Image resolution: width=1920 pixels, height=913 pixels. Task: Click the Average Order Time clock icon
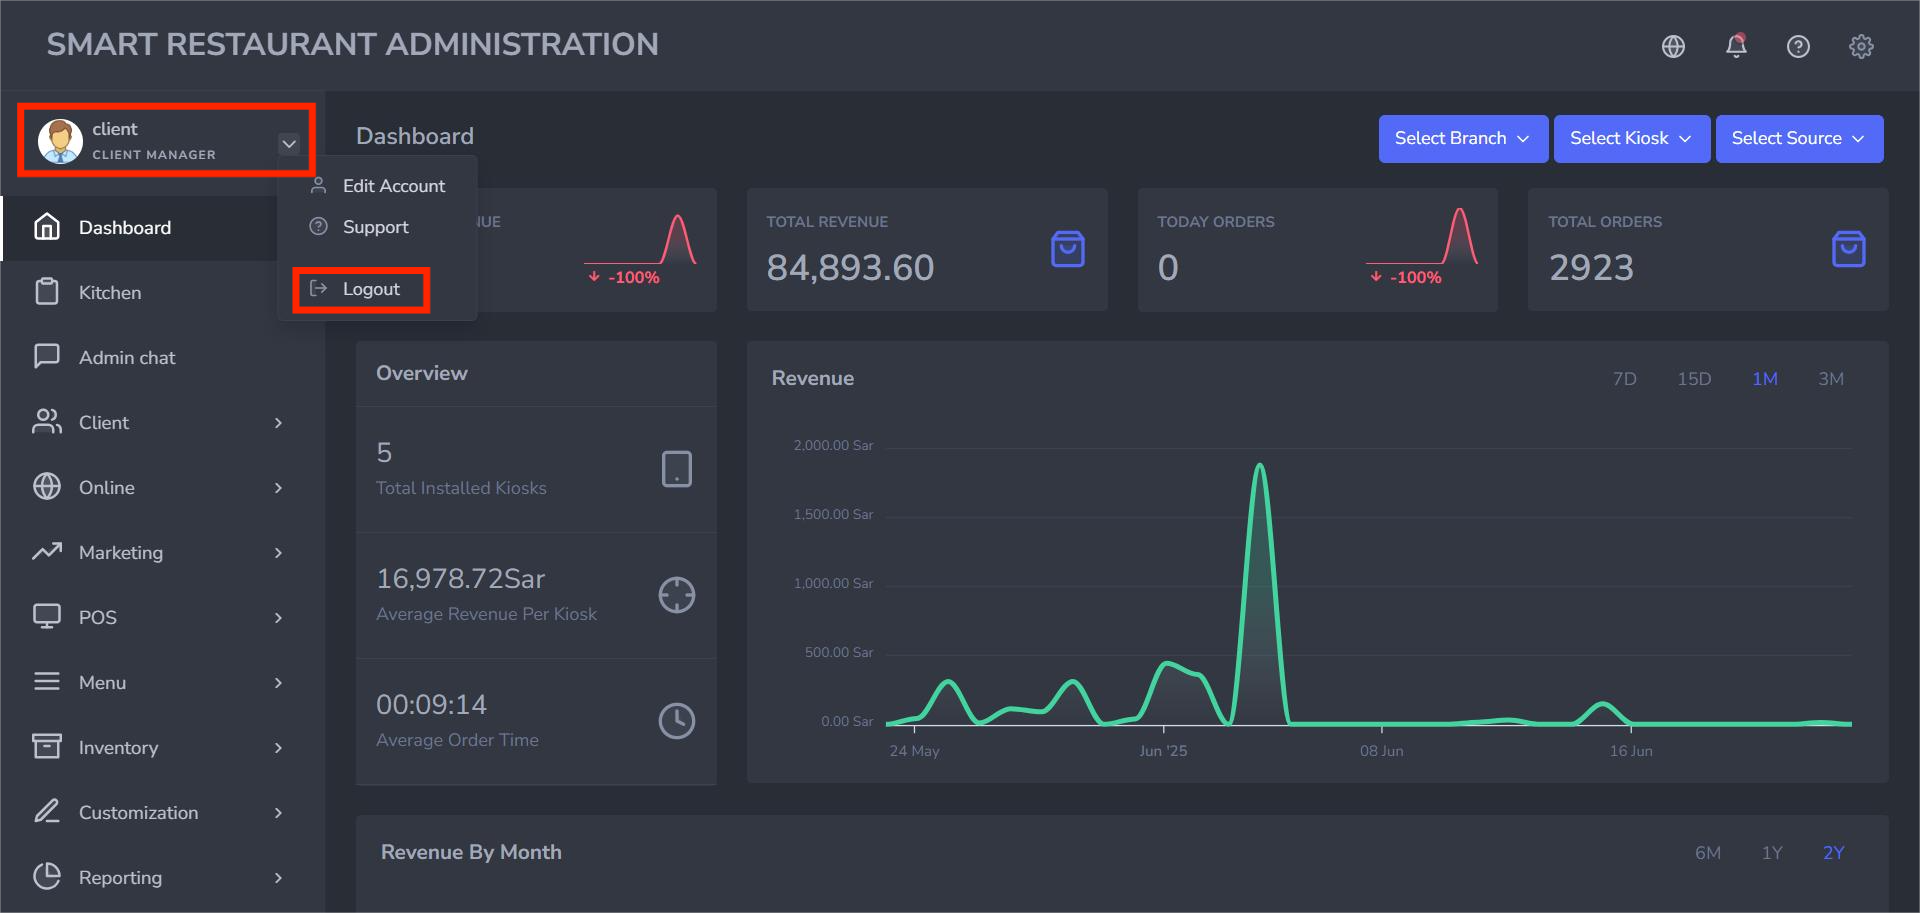tap(677, 721)
